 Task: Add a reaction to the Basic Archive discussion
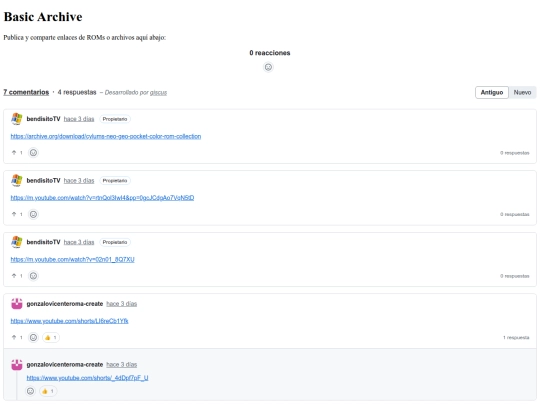point(268,67)
